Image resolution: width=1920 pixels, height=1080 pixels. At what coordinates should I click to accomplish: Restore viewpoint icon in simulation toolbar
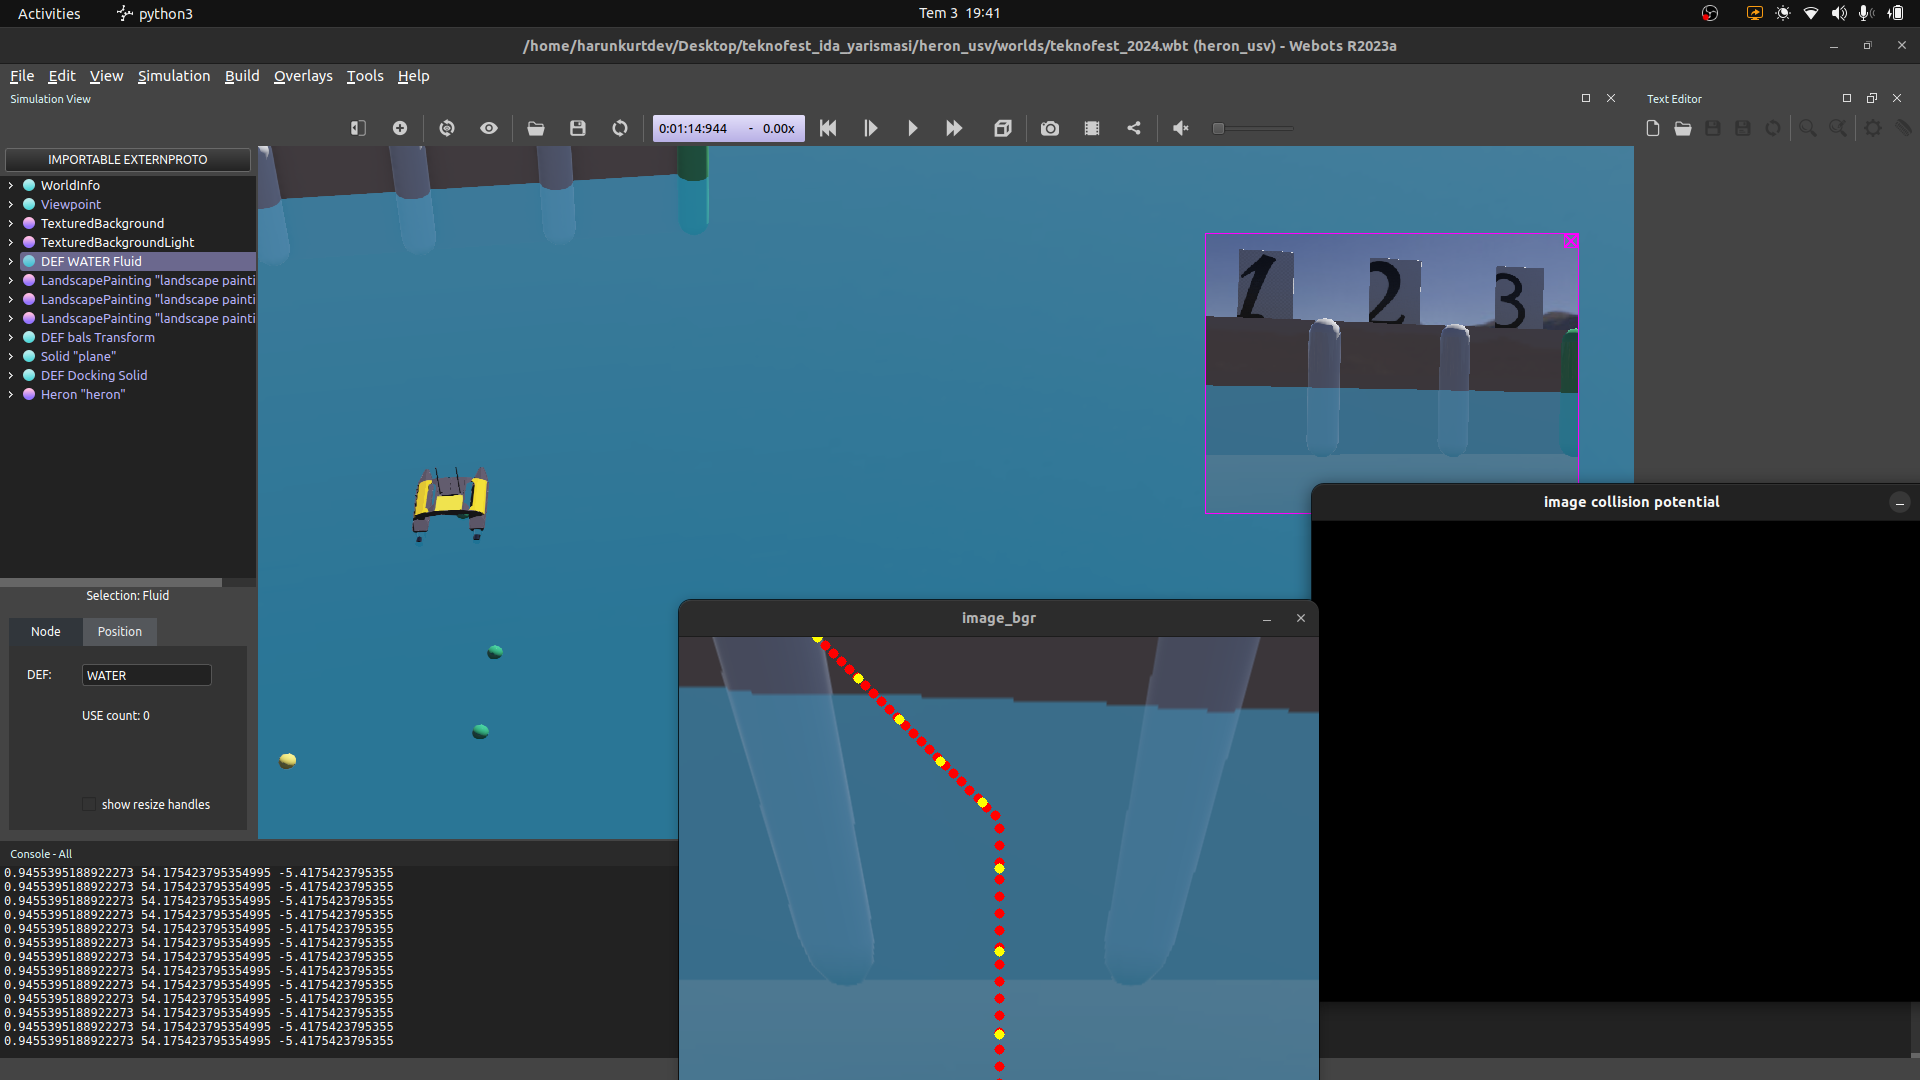coord(447,128)
